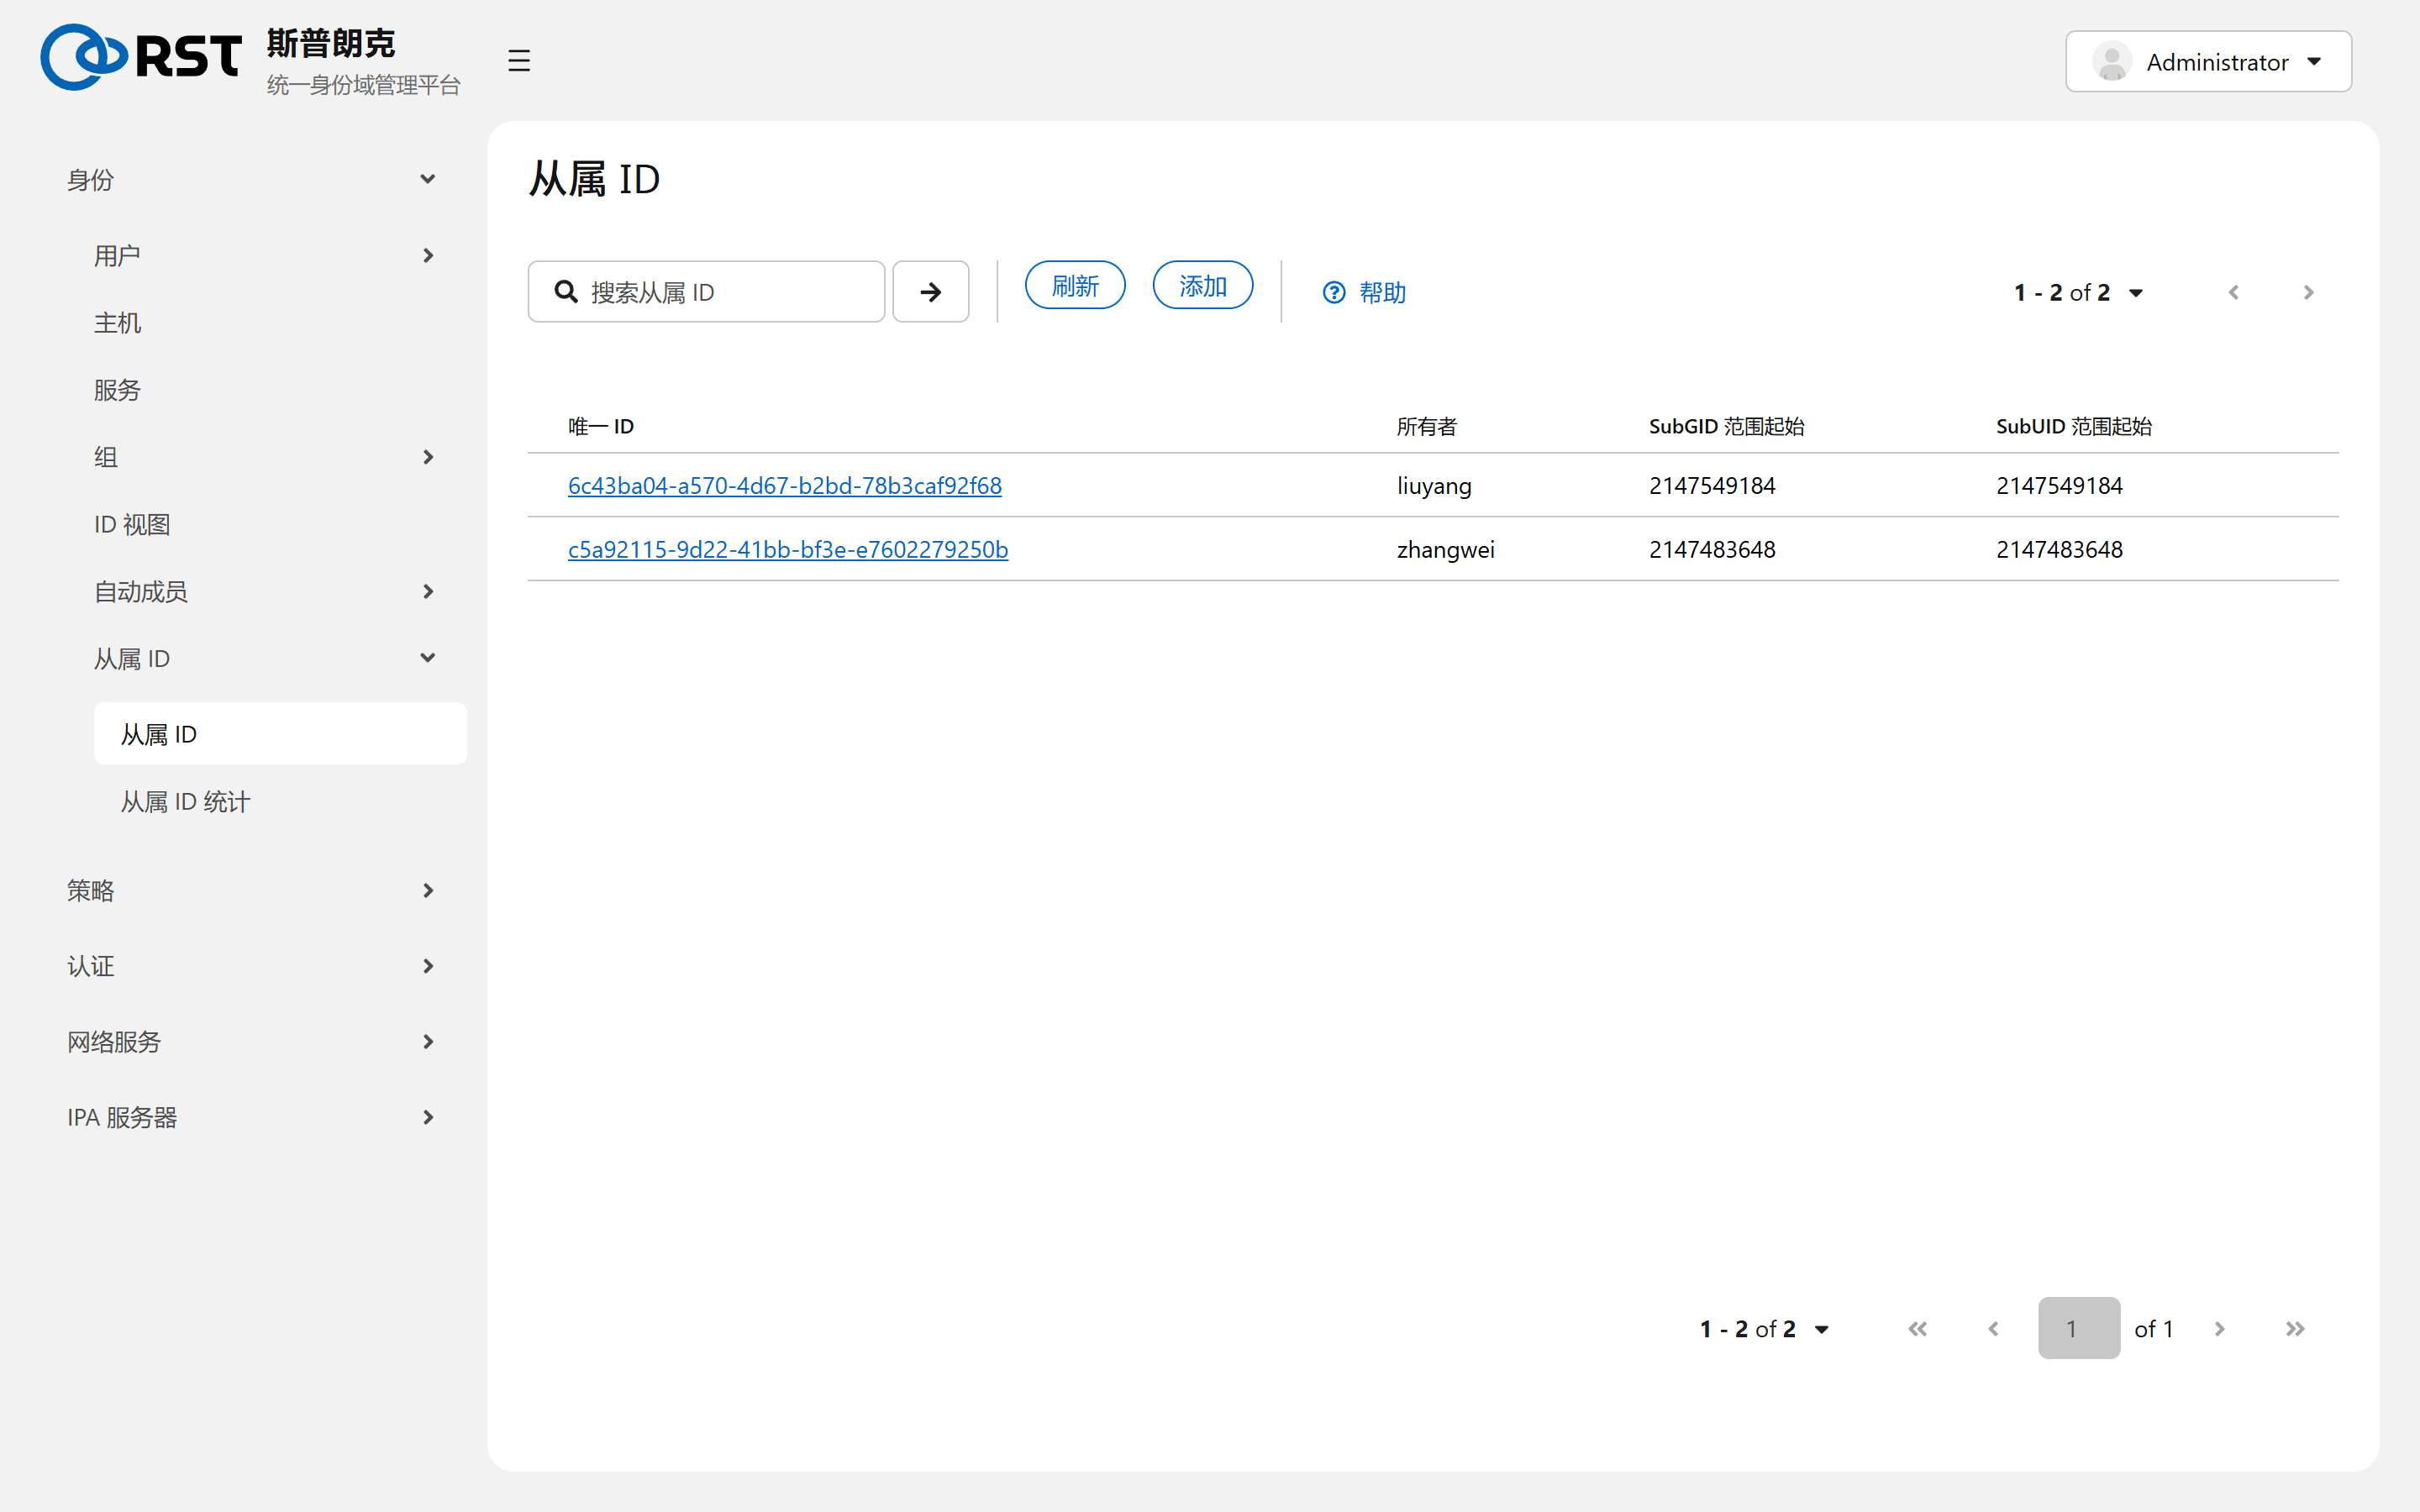The image size is (2420, 1512).
Task: Select the highlighted 从属 ID submenu item
Action: pyautogui.click(x=280, y=734)
